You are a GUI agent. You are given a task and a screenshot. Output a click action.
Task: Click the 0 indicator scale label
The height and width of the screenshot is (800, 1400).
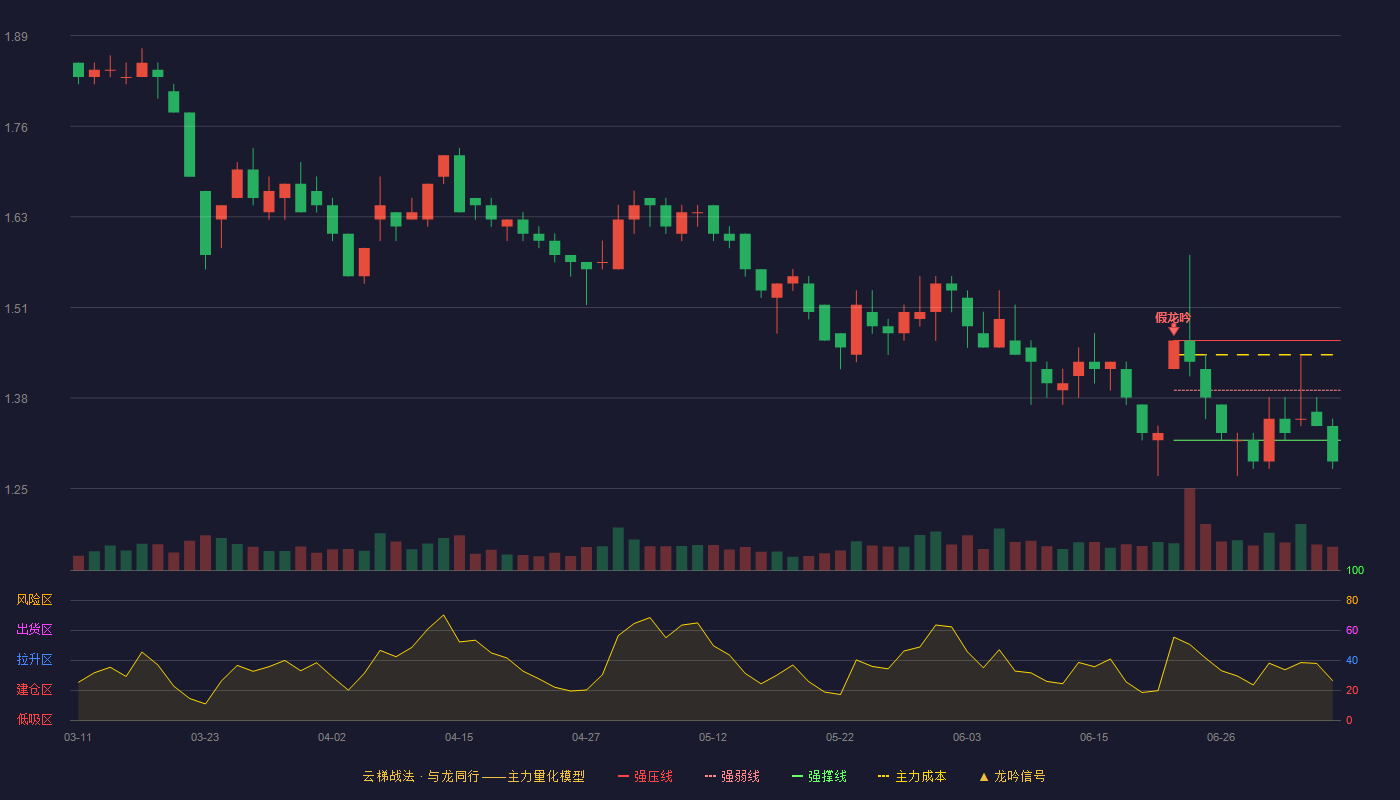1349,720
